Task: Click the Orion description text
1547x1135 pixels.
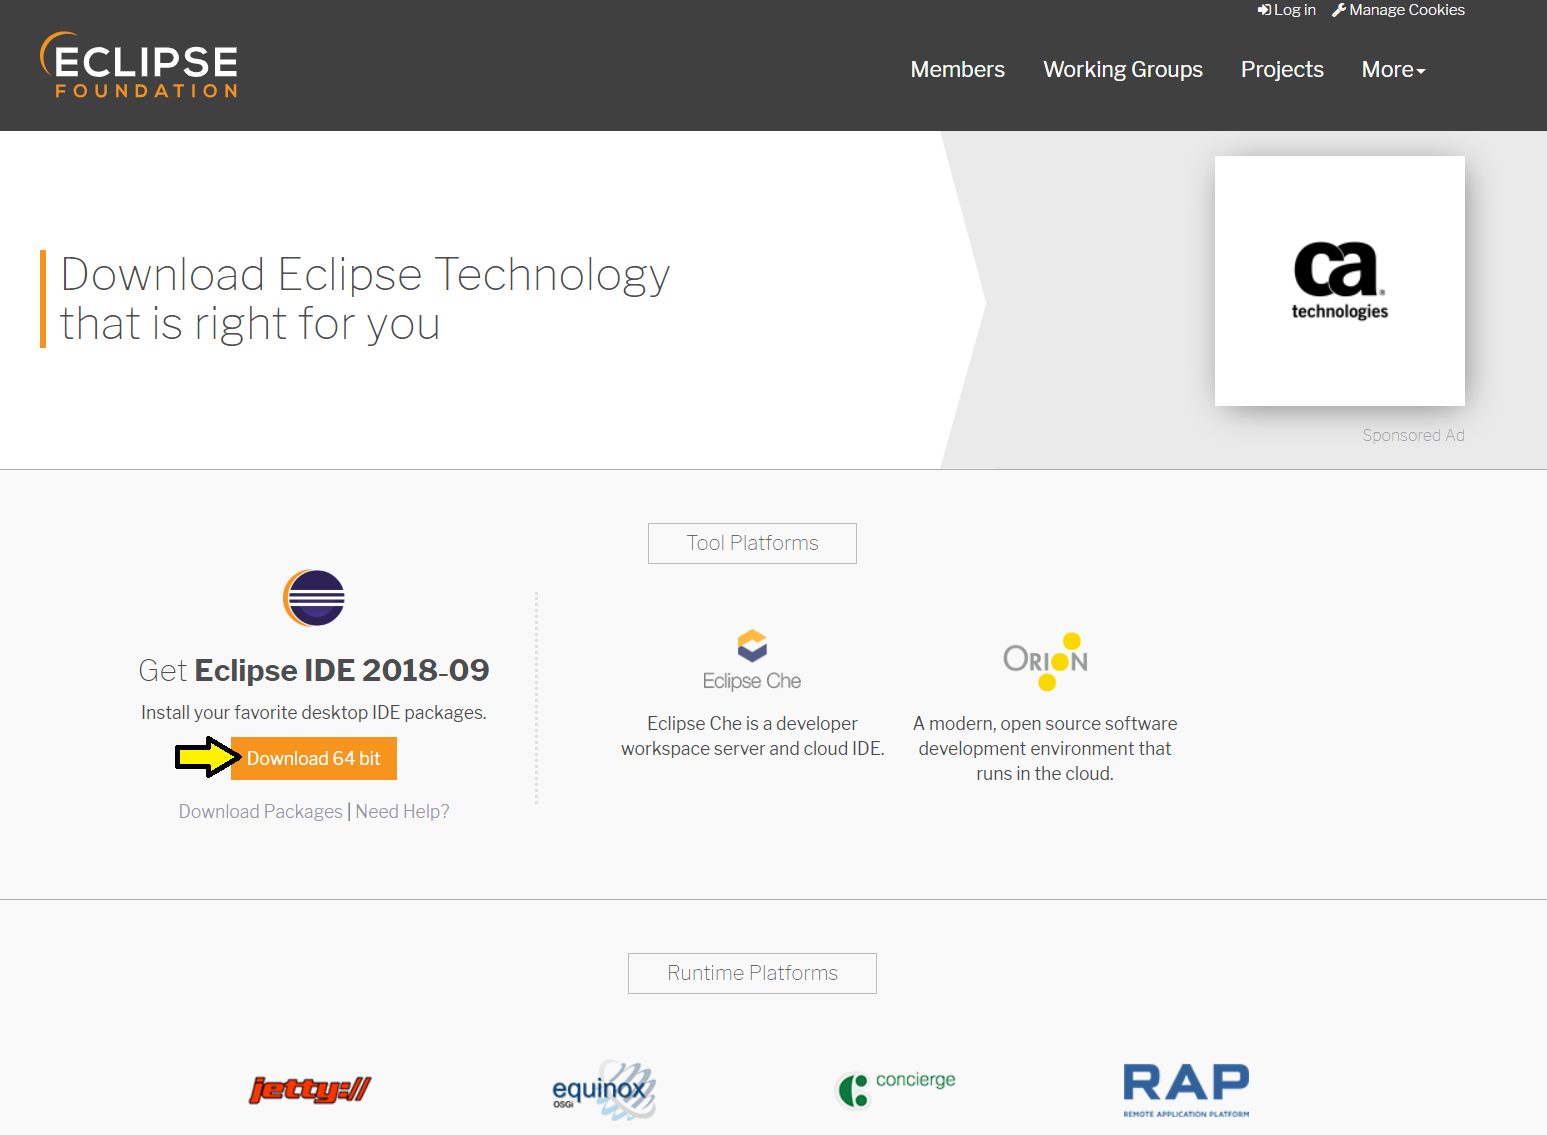Action: [1045, 748]
